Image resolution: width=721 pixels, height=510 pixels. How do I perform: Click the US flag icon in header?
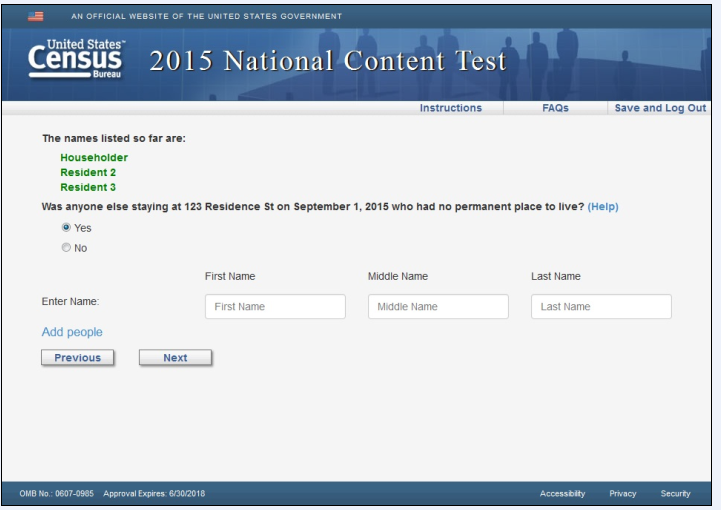pyautogui.click(x=35, y=17)
